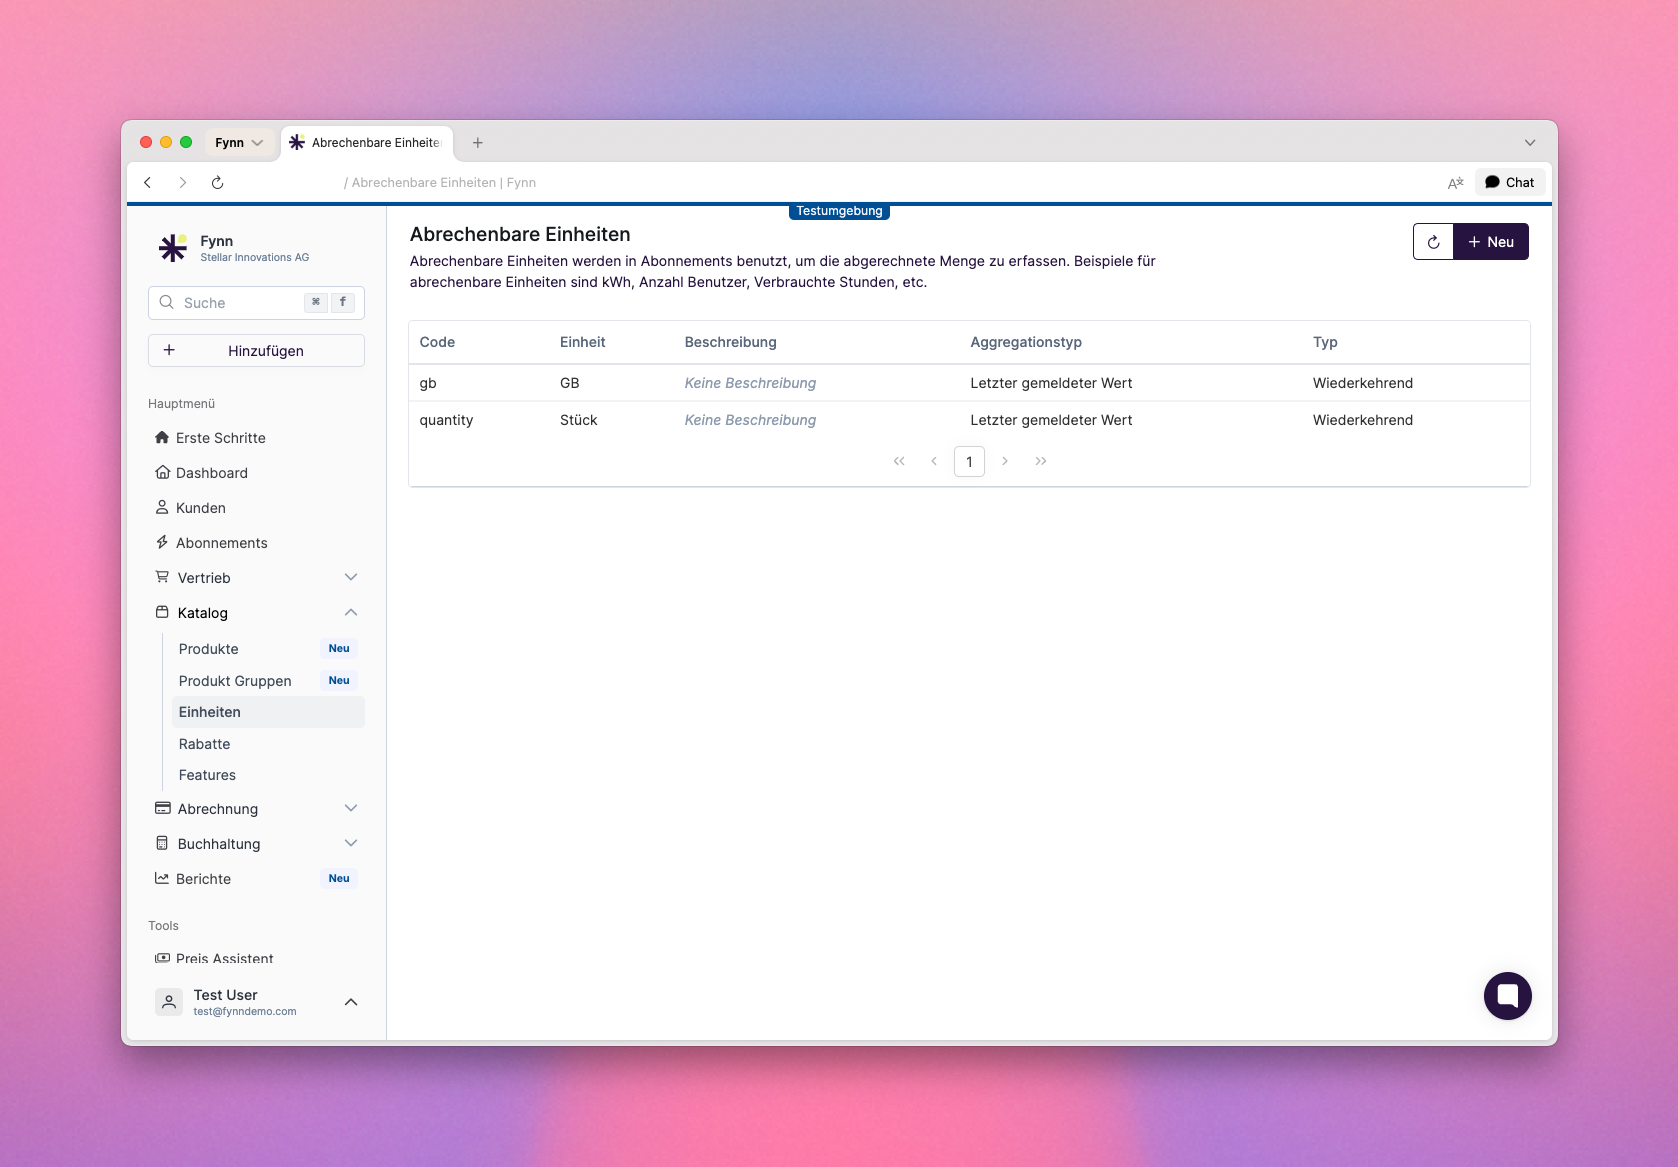Click the Berichte chart icon
Viewport: 1678px width, 1167px height.
[x=162, y=878]
